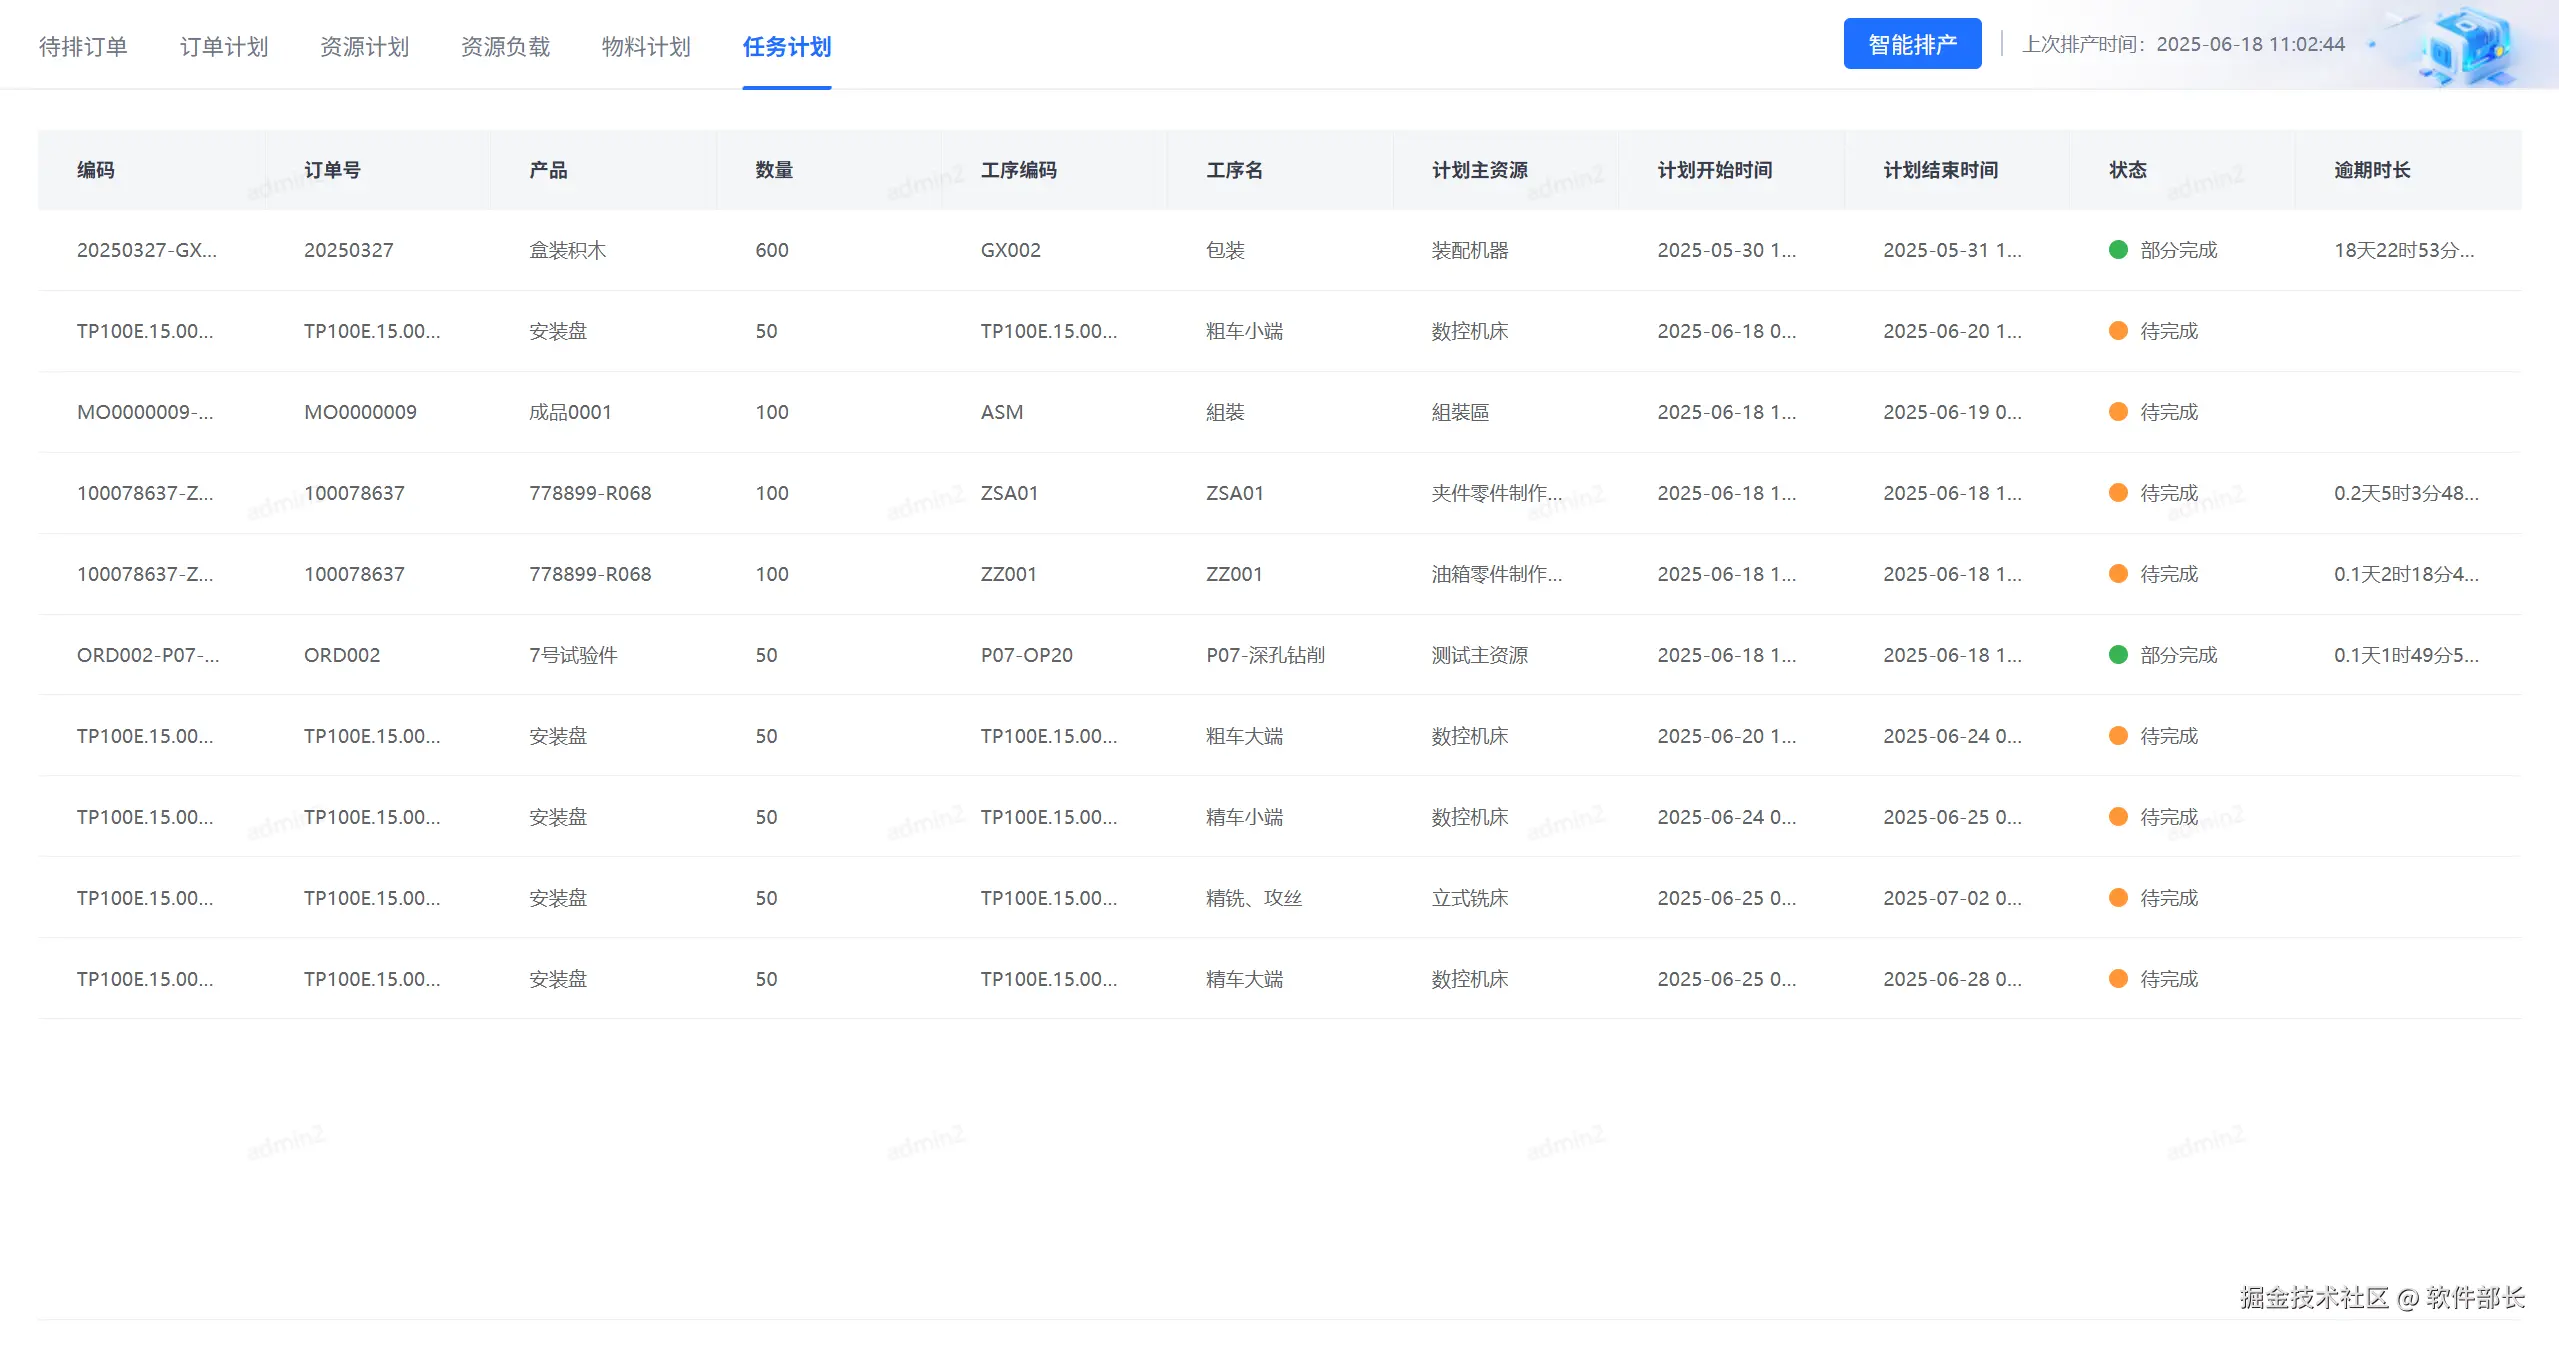Screen dimensions: 2559x1345
Task: Click the 计划开始时间 column header
Action: point(1714,170)
